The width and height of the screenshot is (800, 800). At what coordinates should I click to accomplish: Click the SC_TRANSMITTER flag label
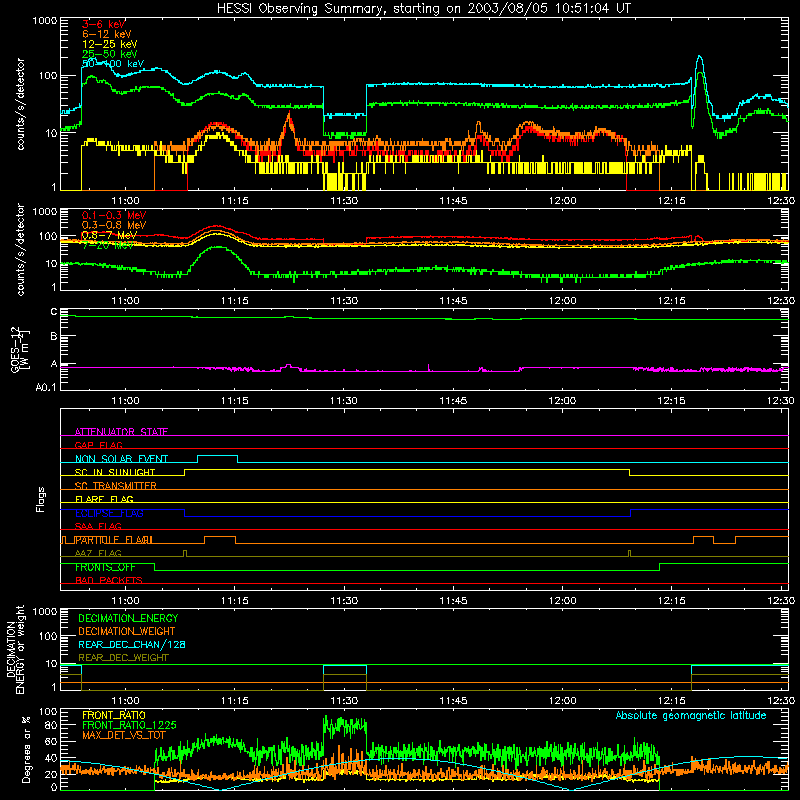coord(115,486)
